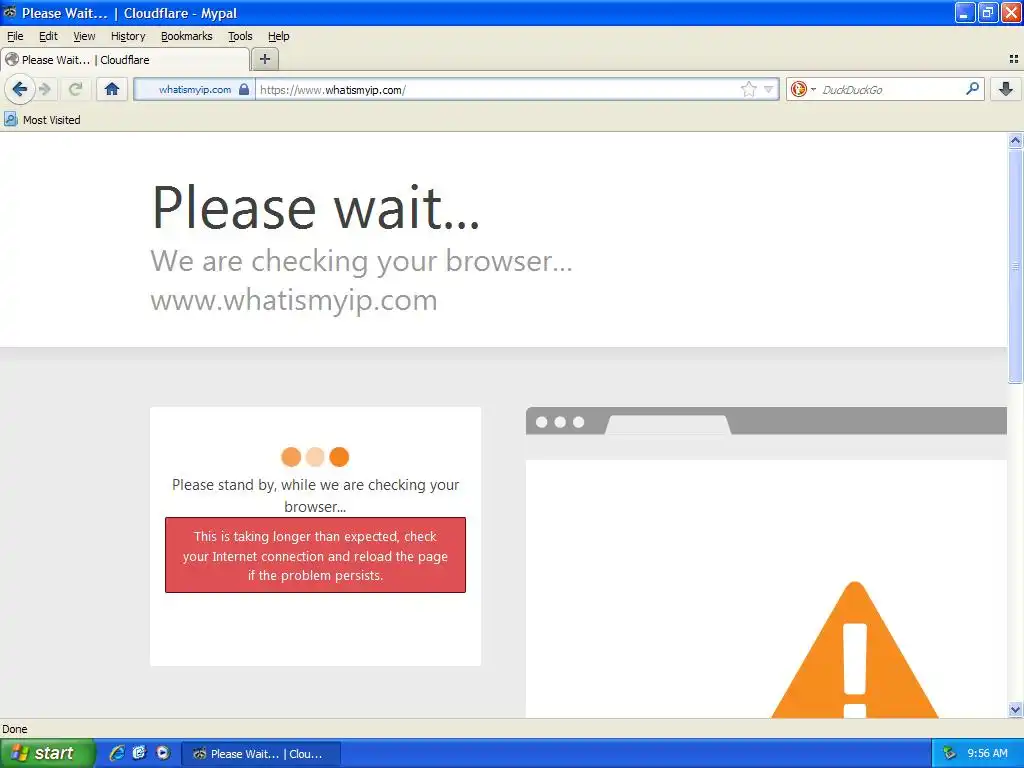1024x768 pixels.
Task: Minimize the Mypal browser window
Action: (x=965, y=12)
